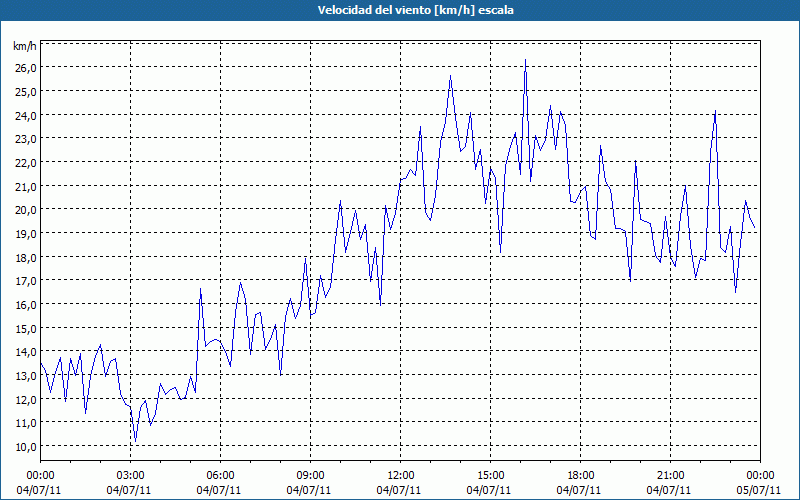The image size is (800, 500).
Task: Click the 19,0 y-axis label
Action: coord(25,234)
